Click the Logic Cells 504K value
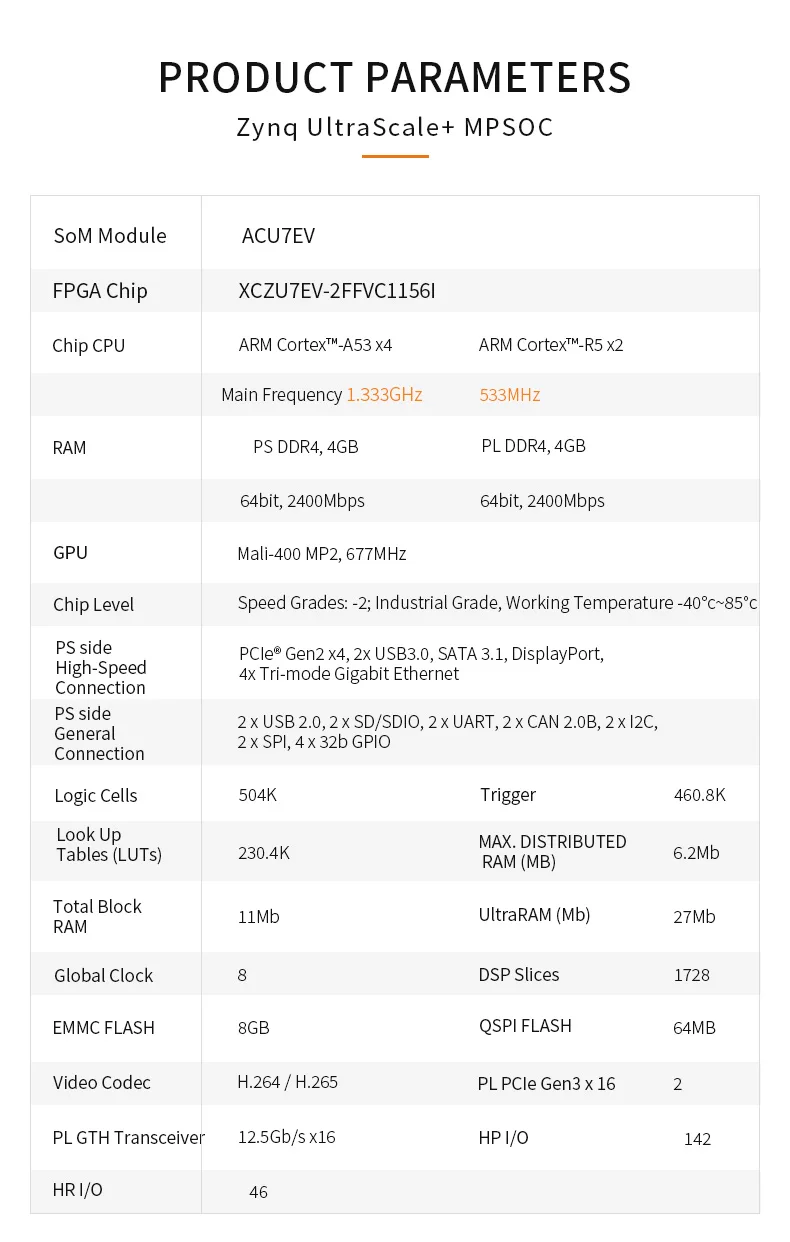Image resolution: width=790 pixels, height=1242 pixels. click(257, 795)
